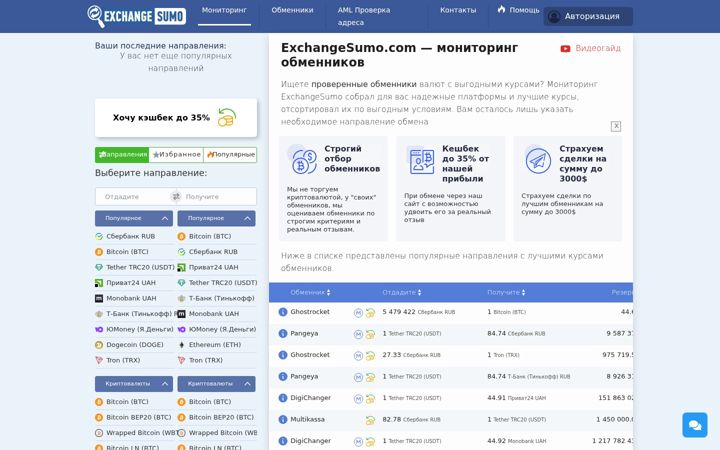Open the first Ghostrocket exchanger row
The height and width of the screenshot is (450, 720).
click(310, 312)
